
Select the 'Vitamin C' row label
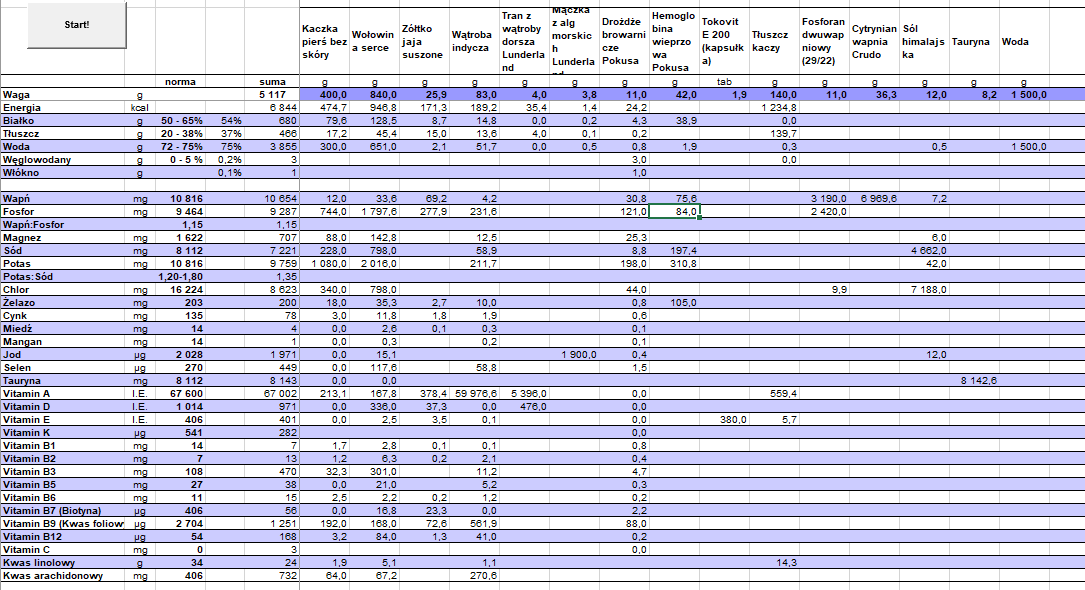26,550
